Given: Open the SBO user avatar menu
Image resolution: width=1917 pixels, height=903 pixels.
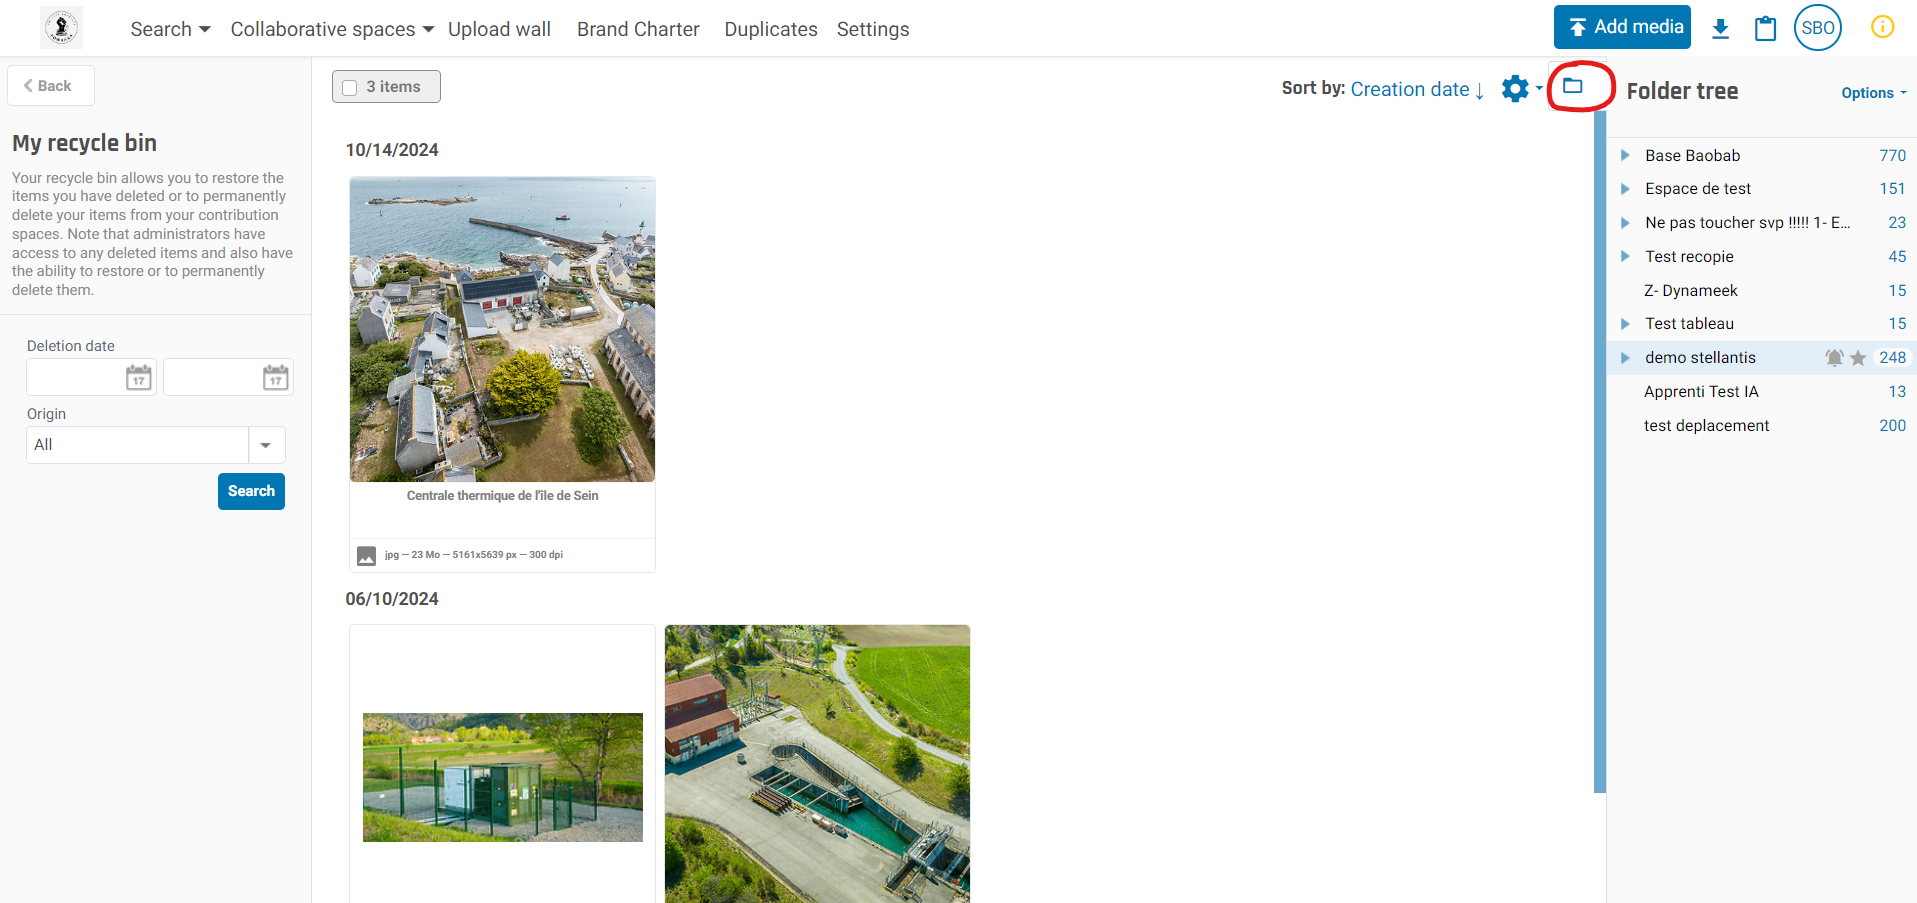Looking at the screenshot, I should [x=1817, y=28].
